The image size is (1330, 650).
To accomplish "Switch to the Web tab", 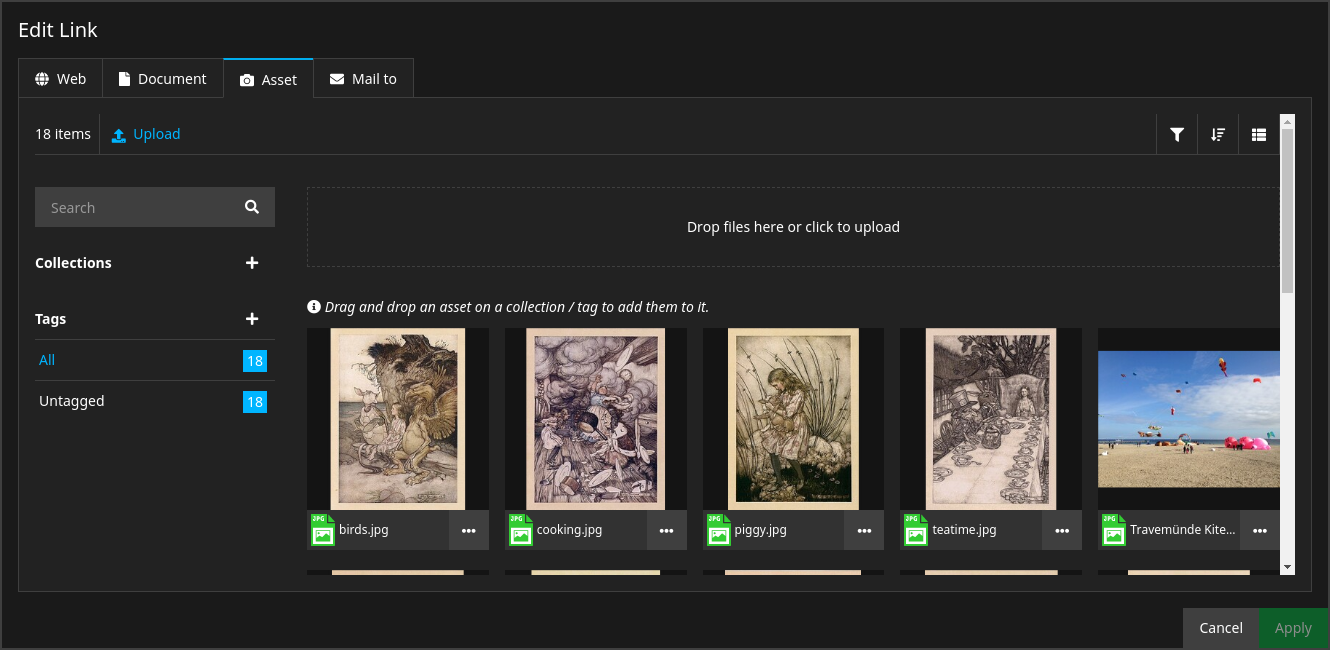I will coord(61,79).
